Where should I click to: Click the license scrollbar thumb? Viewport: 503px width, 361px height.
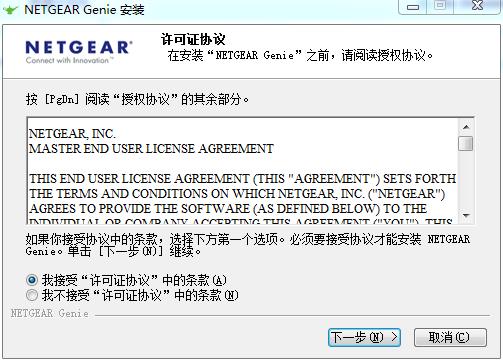[x=466, y=143]
